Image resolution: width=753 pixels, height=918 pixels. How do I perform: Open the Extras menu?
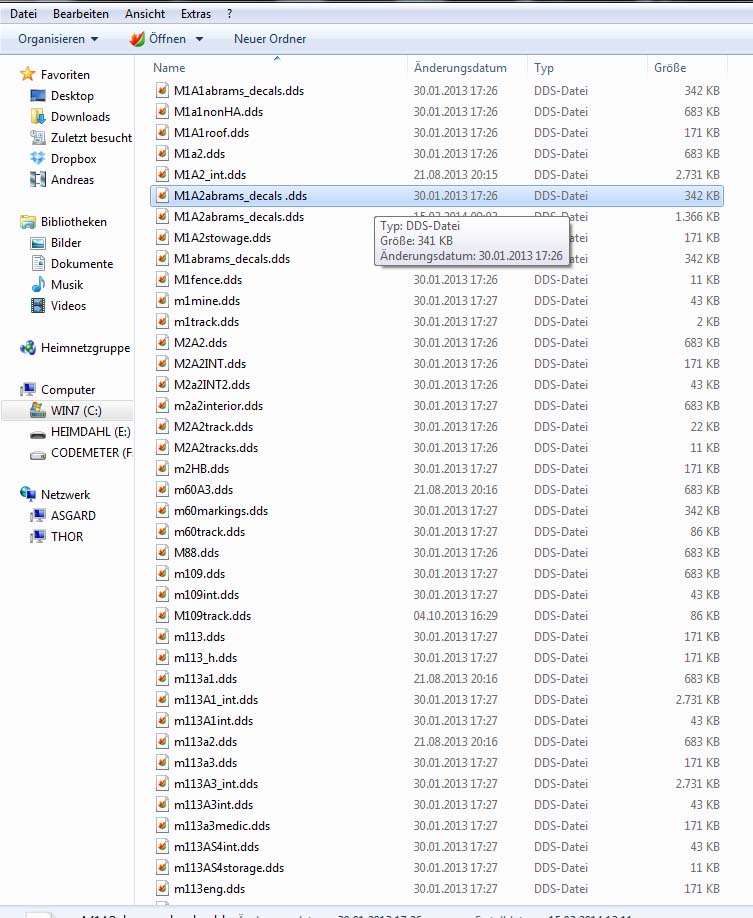(x=196, y=15)
